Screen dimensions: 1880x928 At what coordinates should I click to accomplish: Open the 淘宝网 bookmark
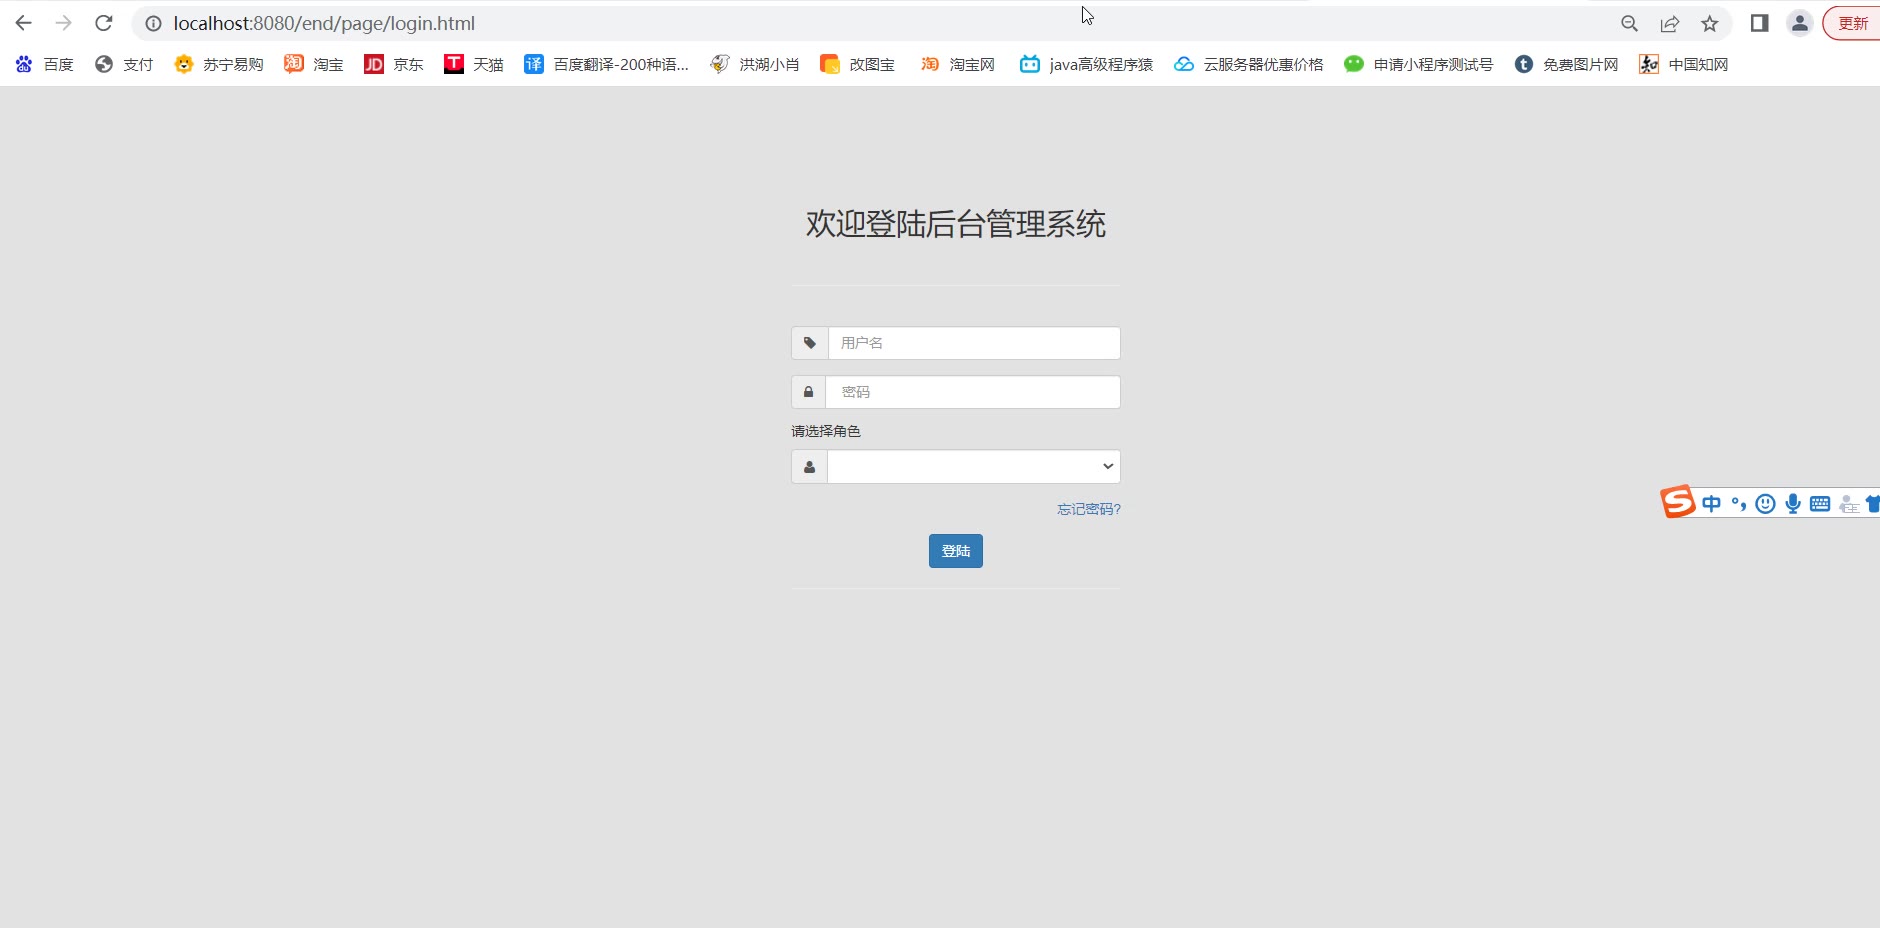[x=958, y=64]
